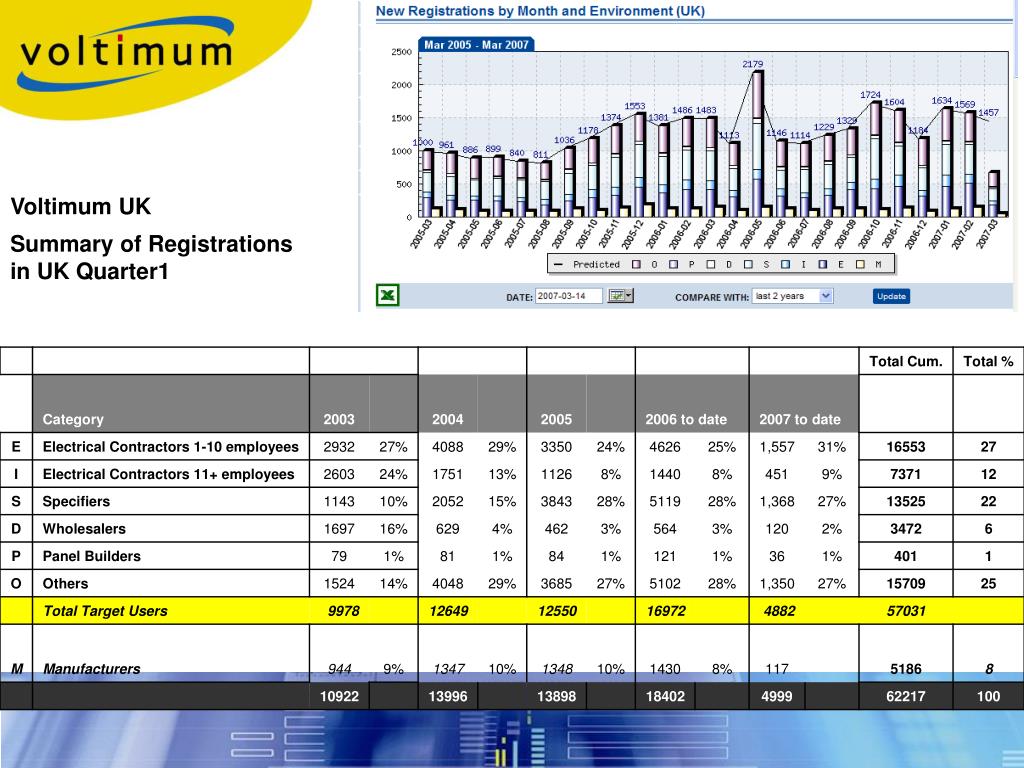The width and height of the screenshot is (1024, 768).
Task: Click the 2006-05 axis label
Action: pyautogui.click(x=750, y=234)
